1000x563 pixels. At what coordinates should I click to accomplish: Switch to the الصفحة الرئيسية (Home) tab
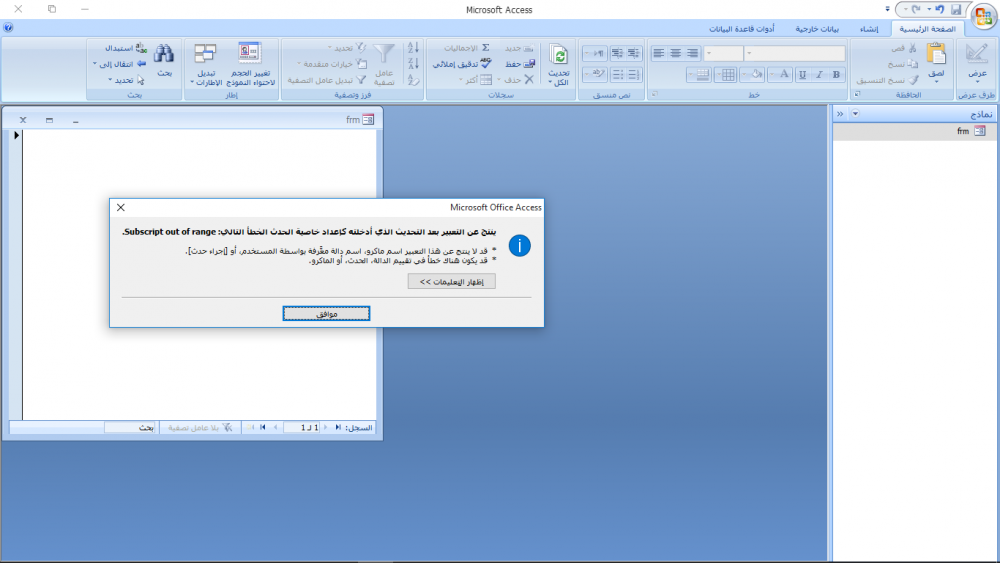927,29
